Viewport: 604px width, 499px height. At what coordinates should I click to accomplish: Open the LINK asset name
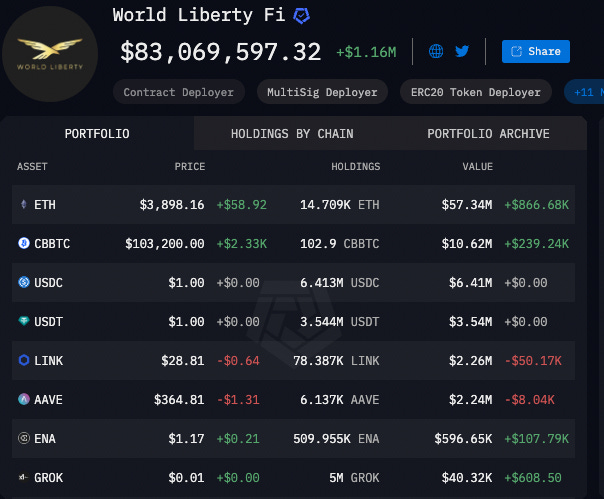(49, 361)
